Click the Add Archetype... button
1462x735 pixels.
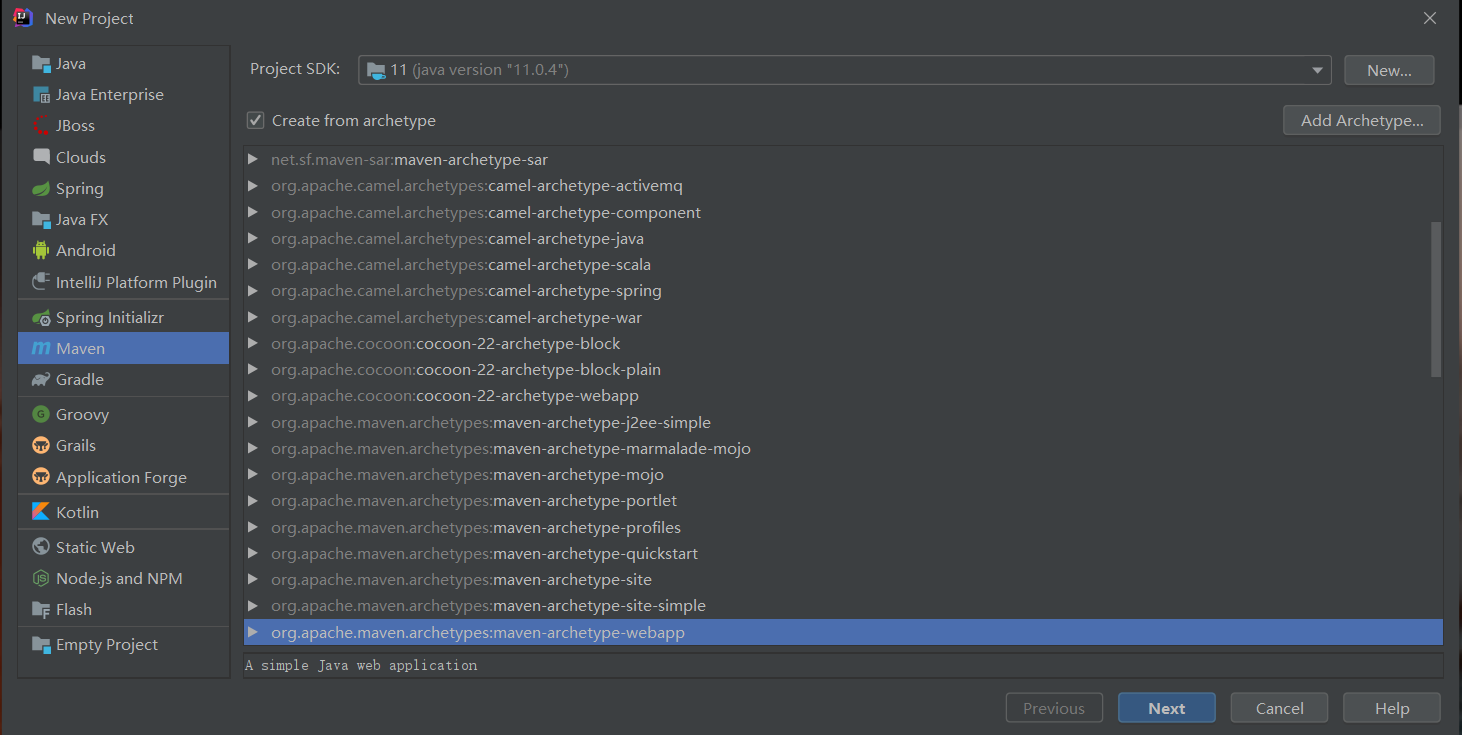coord(1362,120)
